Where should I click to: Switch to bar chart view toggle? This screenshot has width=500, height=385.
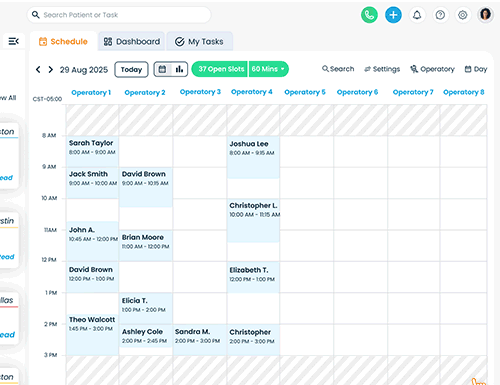click(179, 69)
